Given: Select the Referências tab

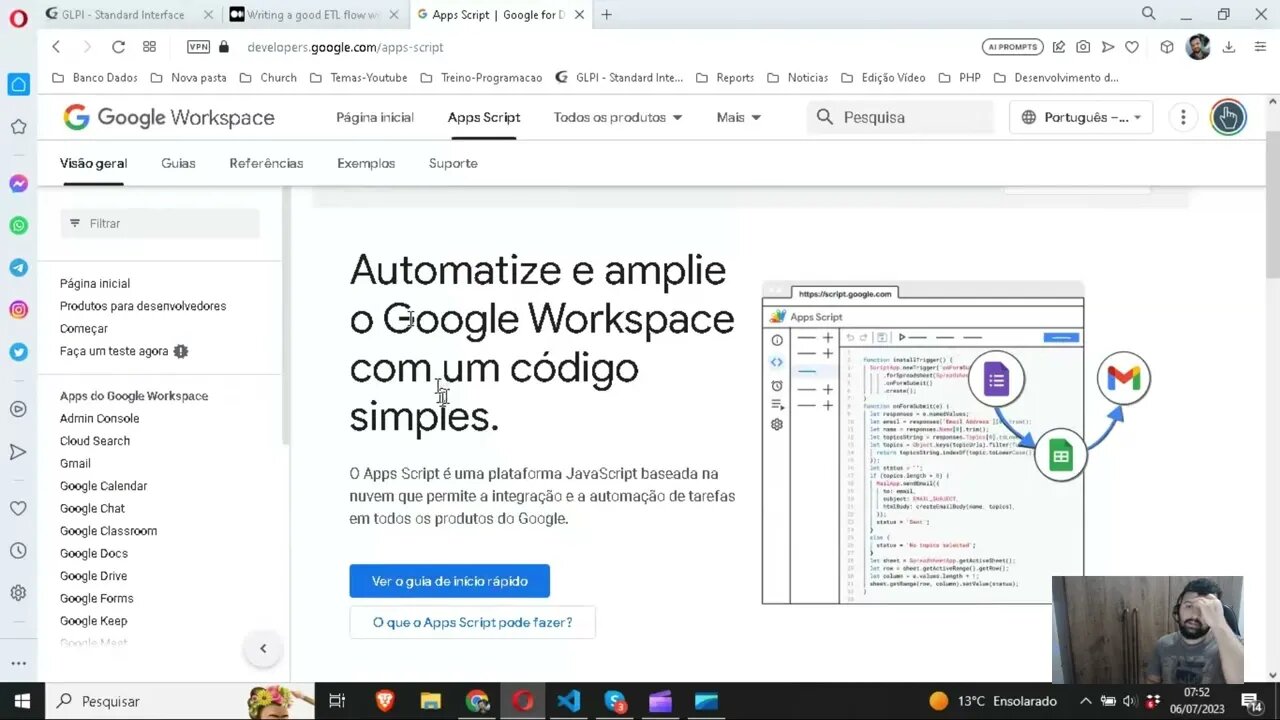Looking at the screenshot, I should [x=266, y=163].
